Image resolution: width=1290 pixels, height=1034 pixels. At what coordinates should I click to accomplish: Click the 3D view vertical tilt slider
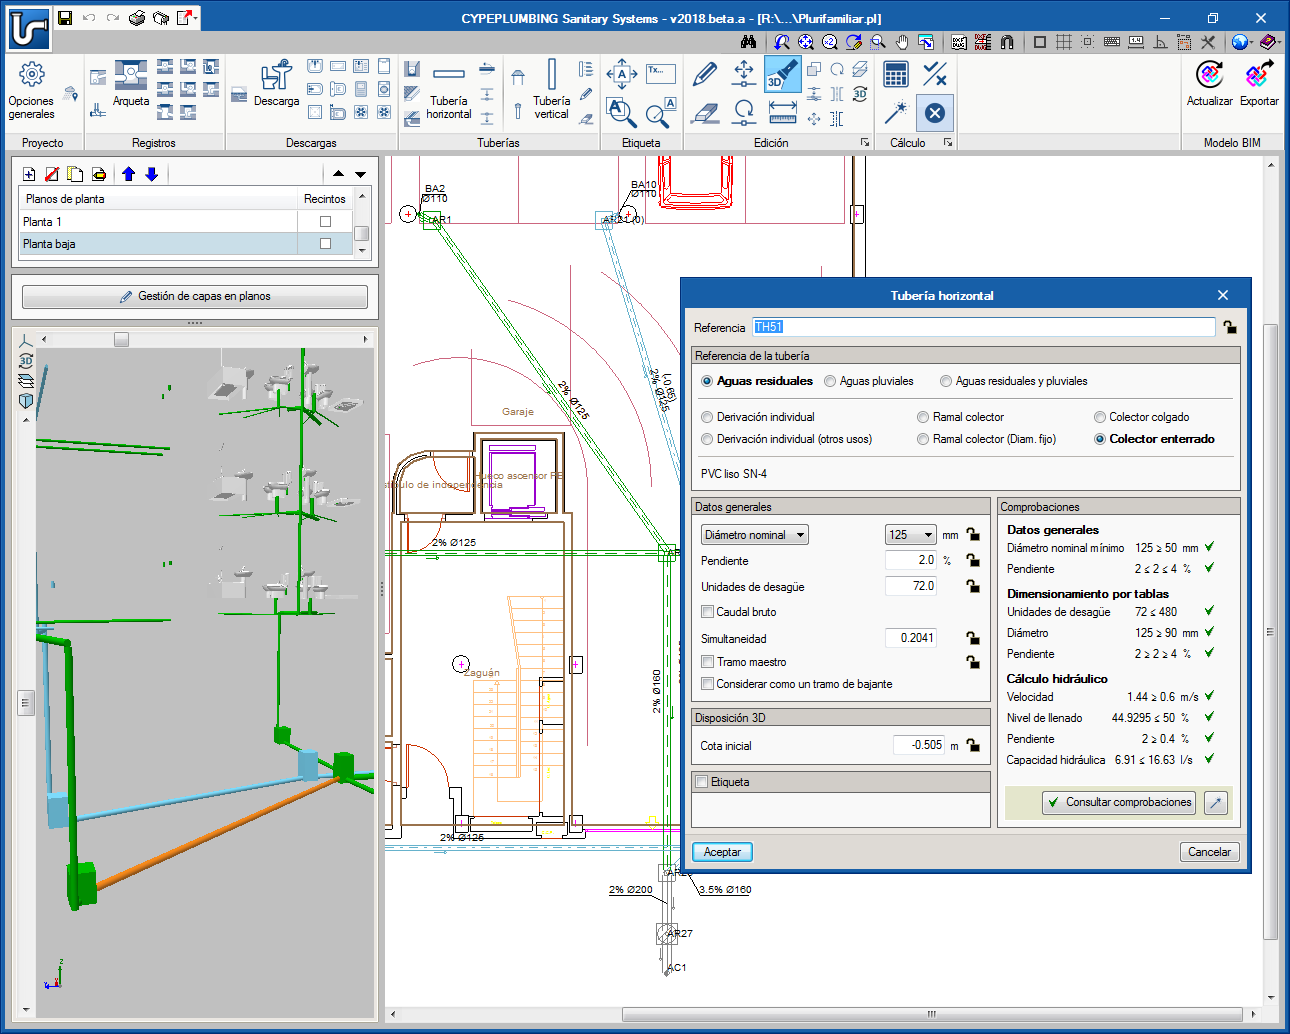click(x=26, y=703)
